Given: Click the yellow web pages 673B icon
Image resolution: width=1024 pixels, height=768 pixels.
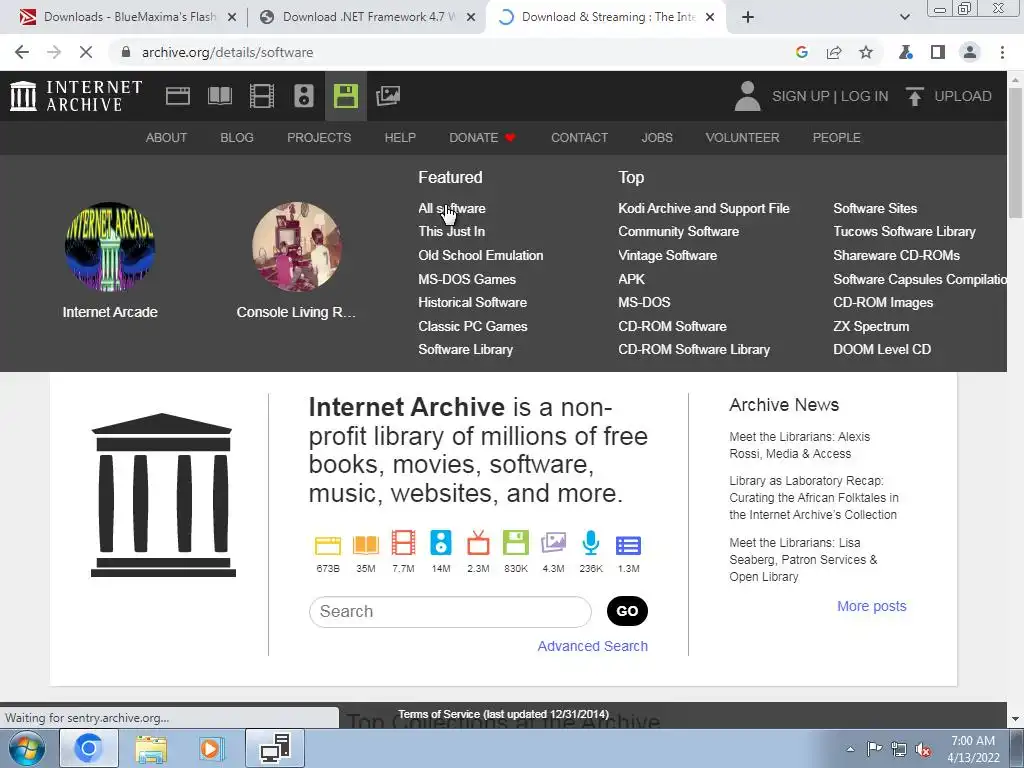Looking at the screenshot, I should (x=328, y=545).
